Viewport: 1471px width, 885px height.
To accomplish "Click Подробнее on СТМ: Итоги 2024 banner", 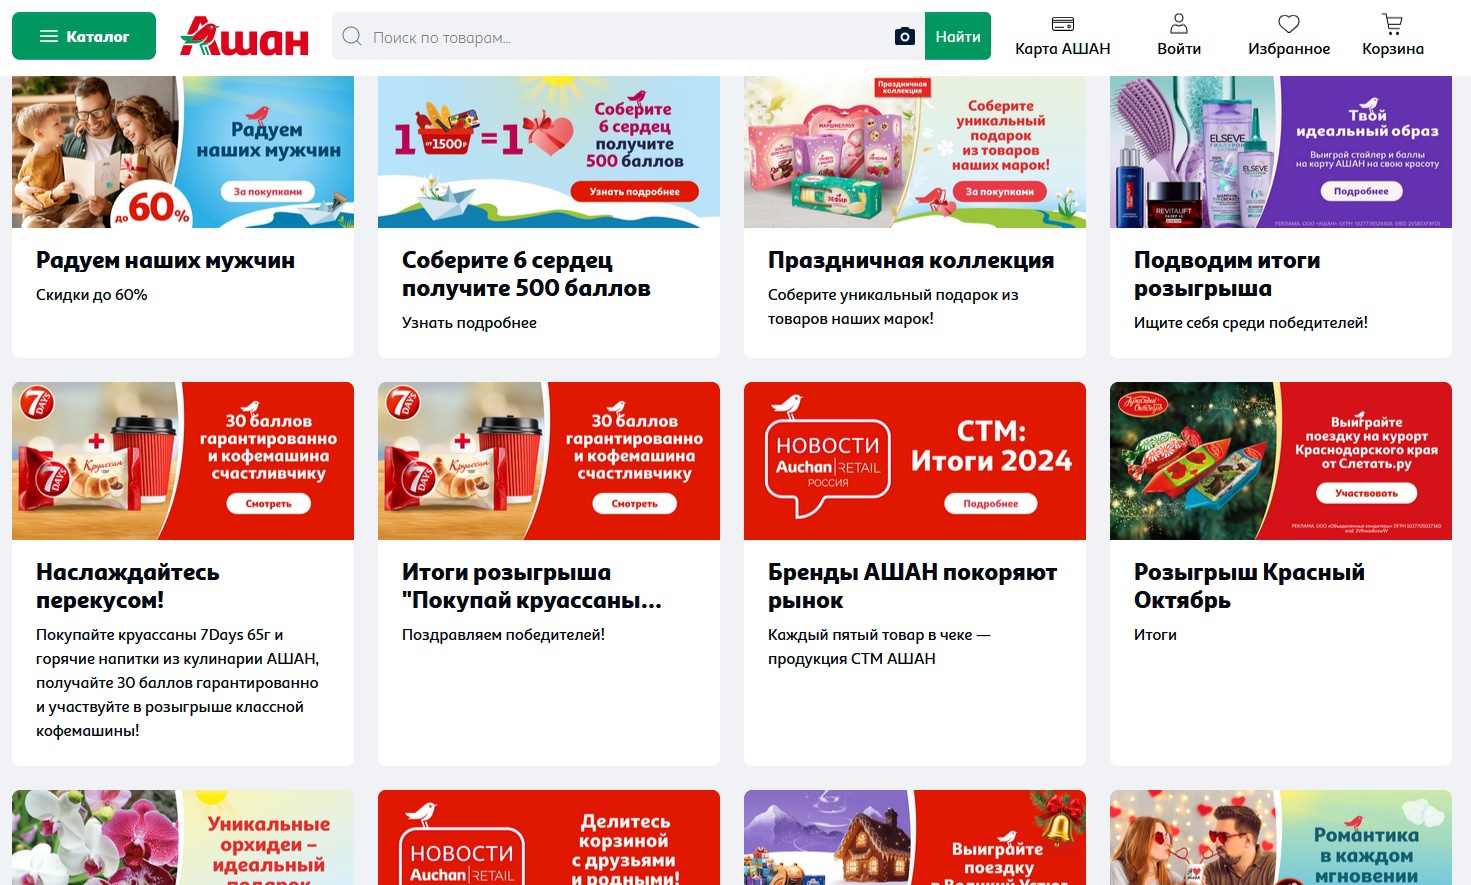I will [991, 504].
